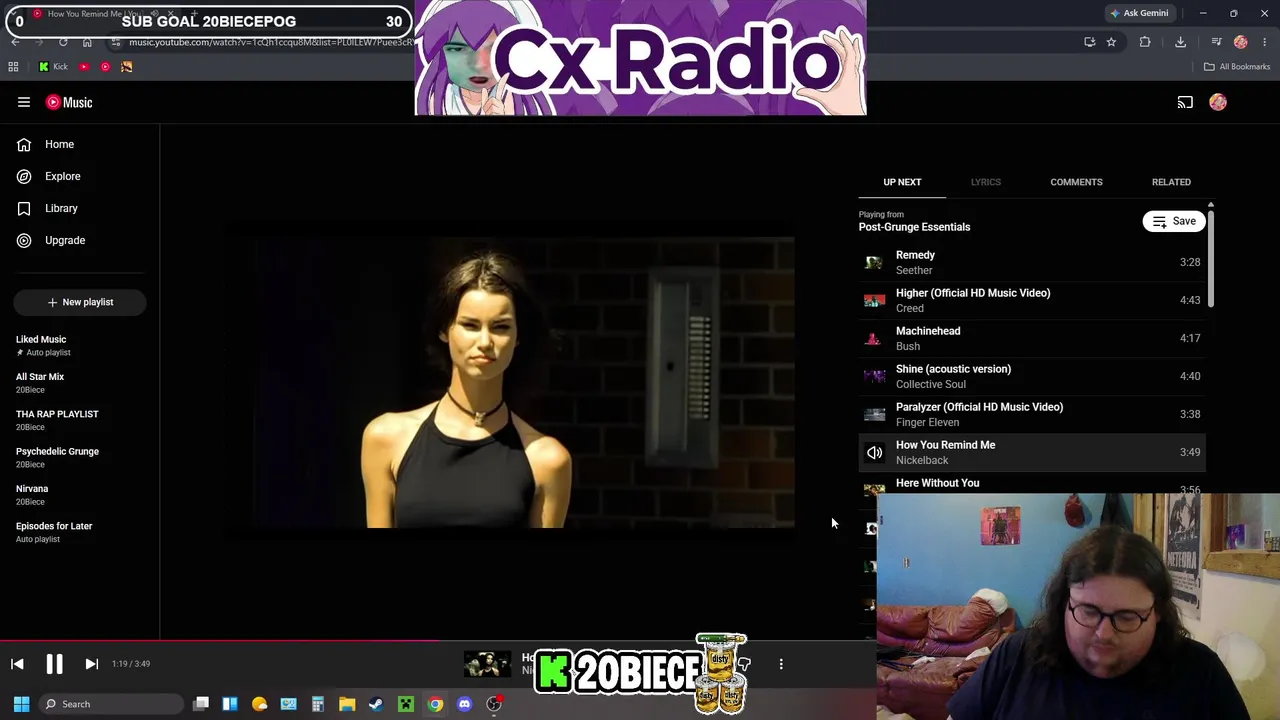This screenshot has width=1280, height=720.
Task: Expand the All Bookmarks folder
Action: pyautogui.click(x=1237, y=67)
